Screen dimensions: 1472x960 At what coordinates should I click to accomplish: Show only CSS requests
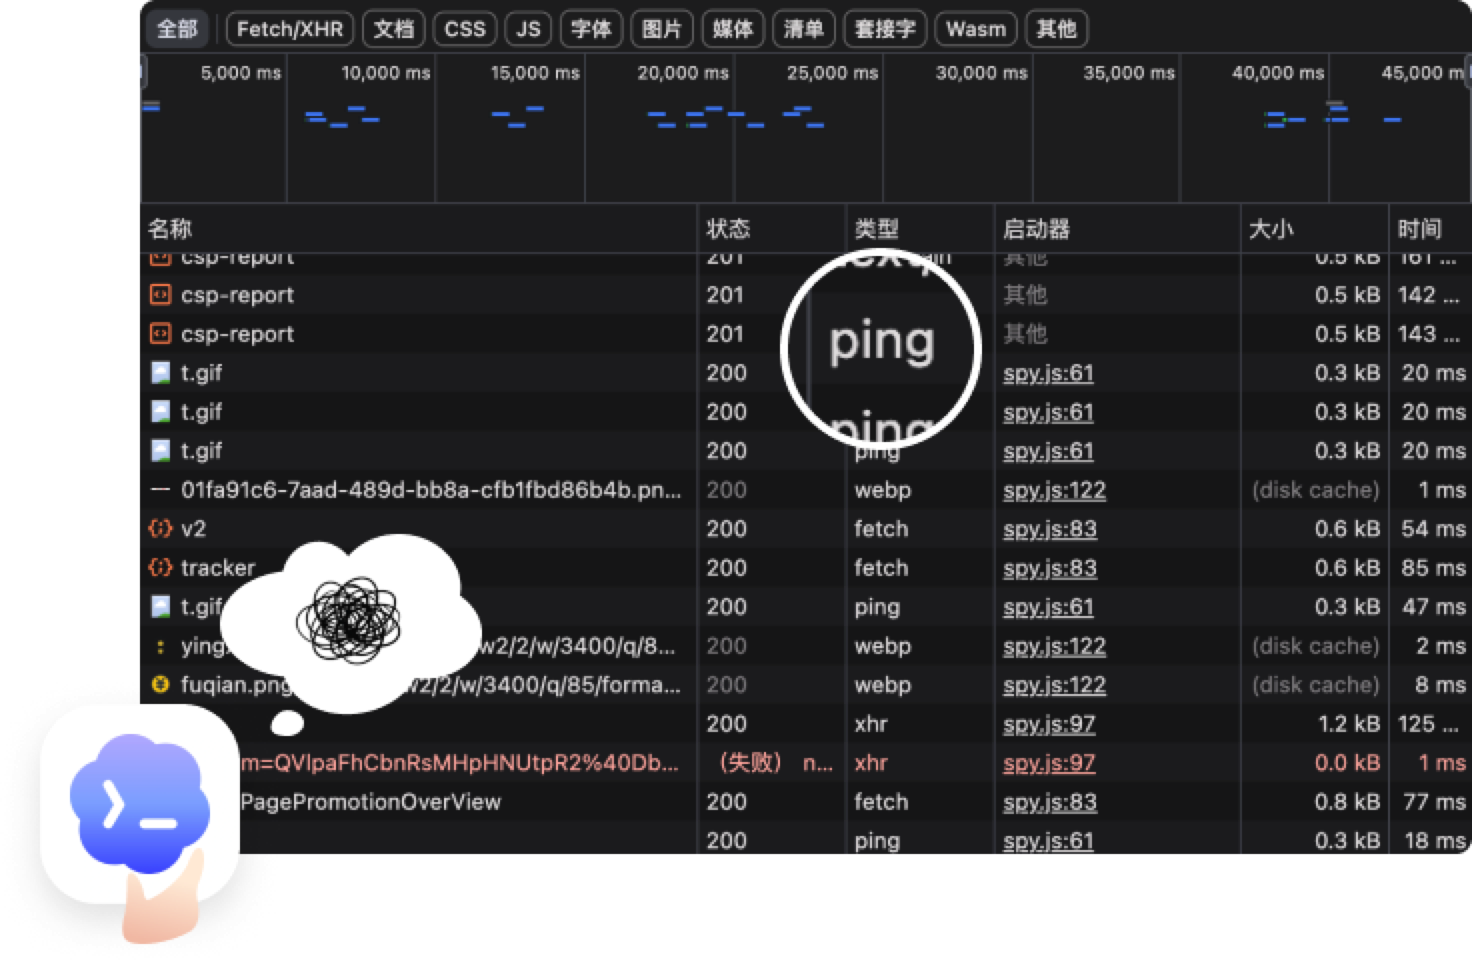tap(465, 29)
